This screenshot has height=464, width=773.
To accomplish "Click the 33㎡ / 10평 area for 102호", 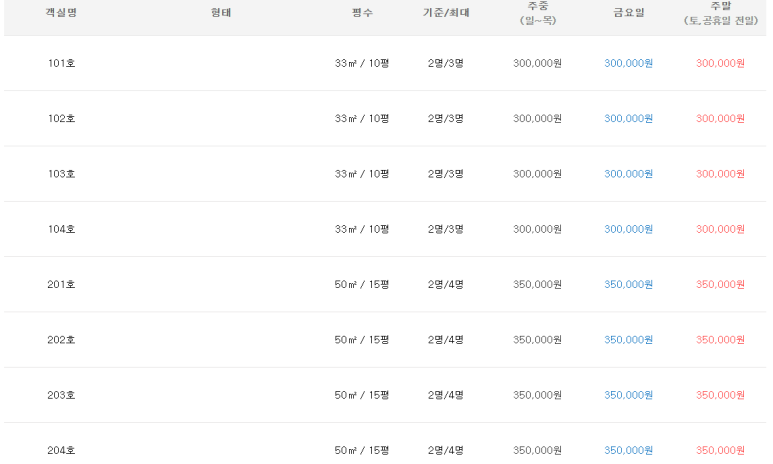I will click(x=362, y=118).
